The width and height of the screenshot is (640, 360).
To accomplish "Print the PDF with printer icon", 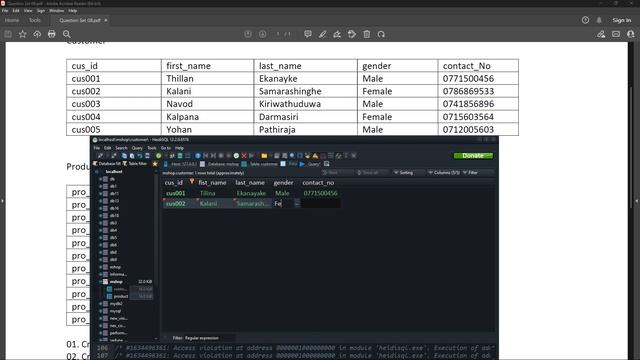I will click(x=52, y=34).
